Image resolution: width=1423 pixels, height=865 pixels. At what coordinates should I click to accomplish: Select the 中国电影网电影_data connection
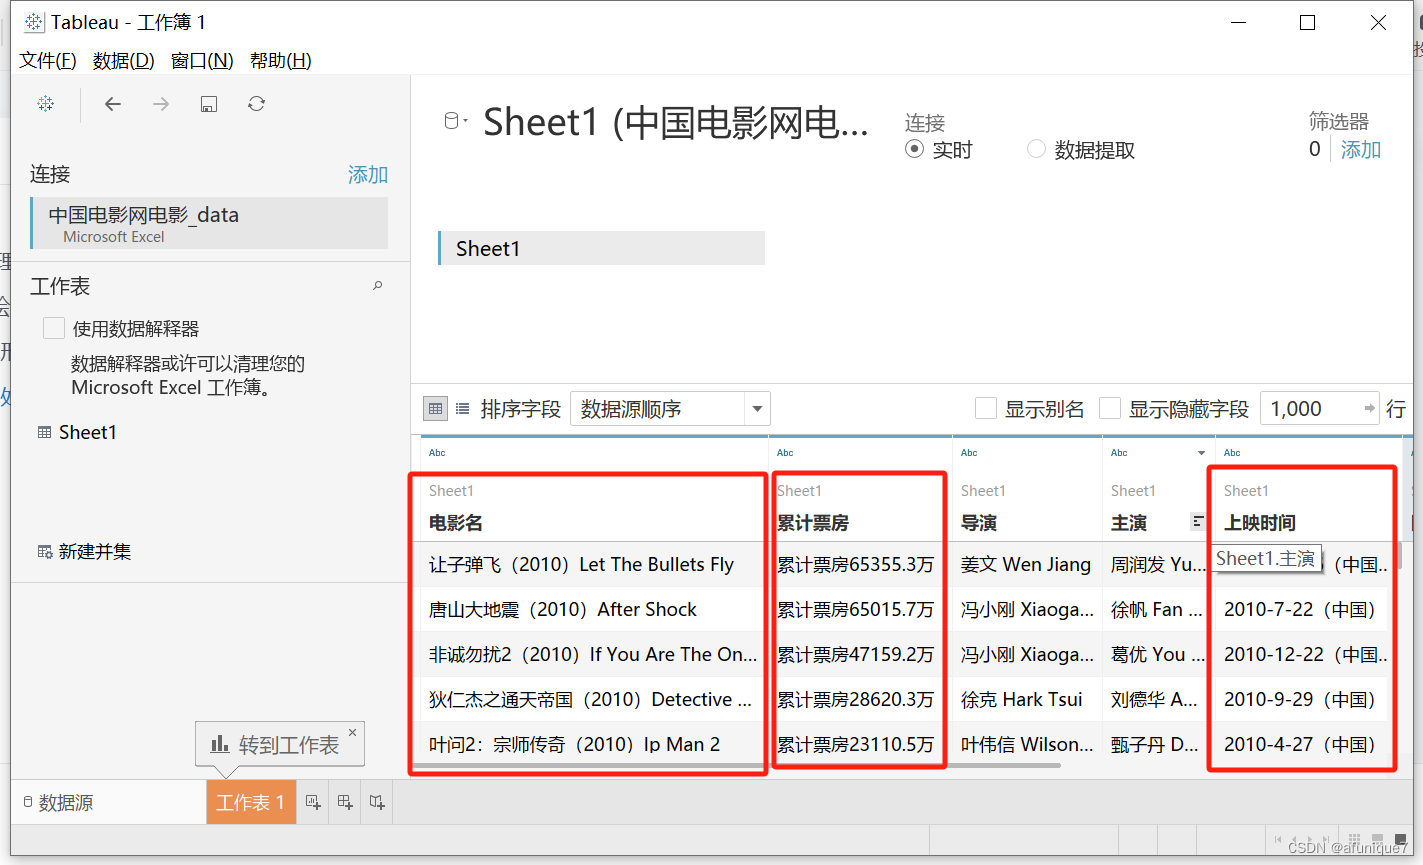(209, 223)
